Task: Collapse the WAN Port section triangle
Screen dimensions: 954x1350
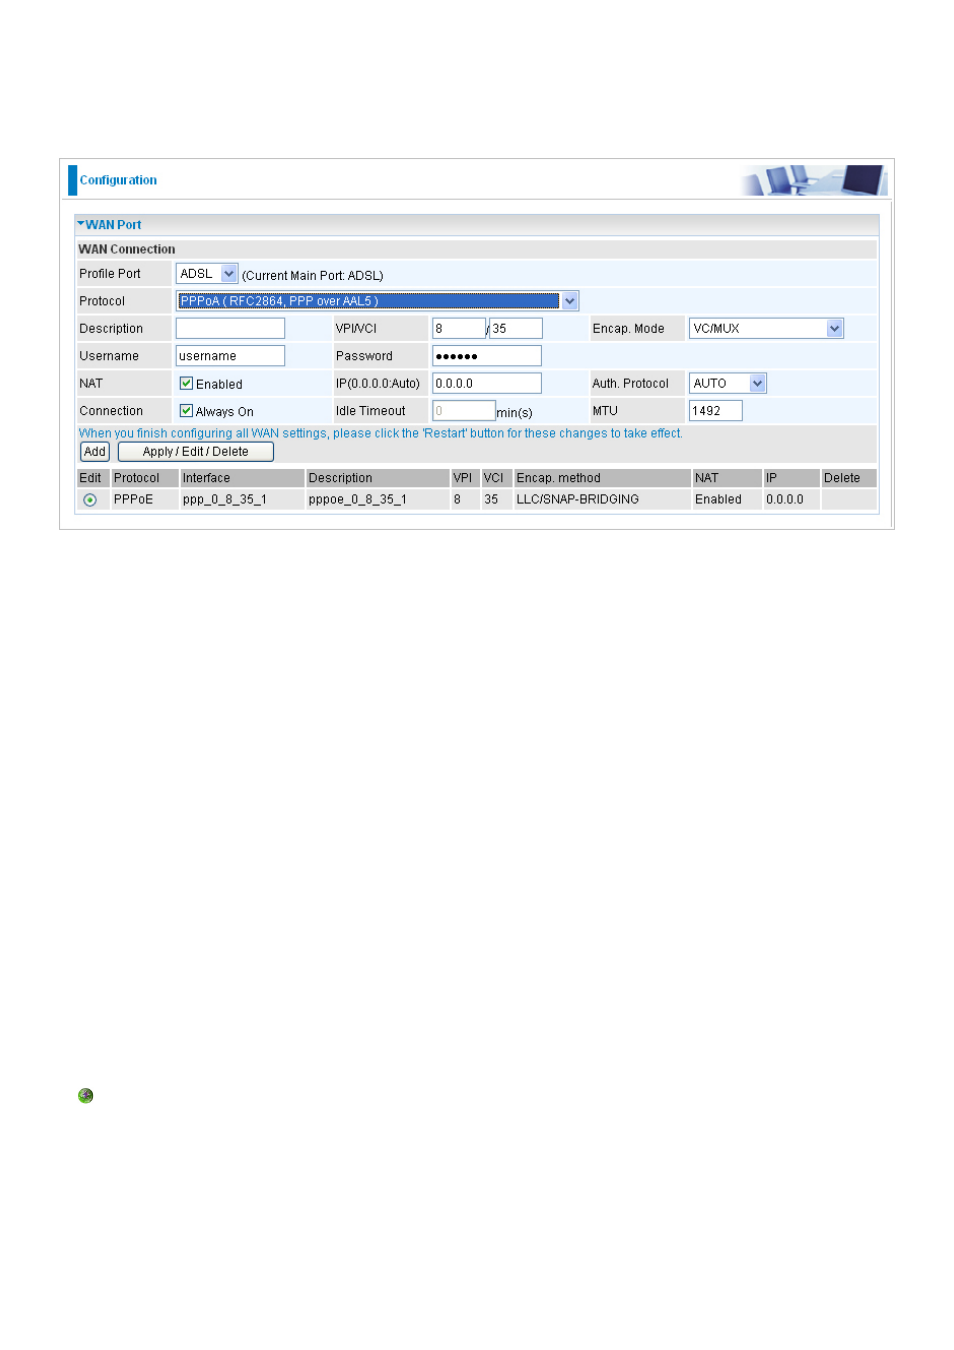Action: tap(81, 224)
